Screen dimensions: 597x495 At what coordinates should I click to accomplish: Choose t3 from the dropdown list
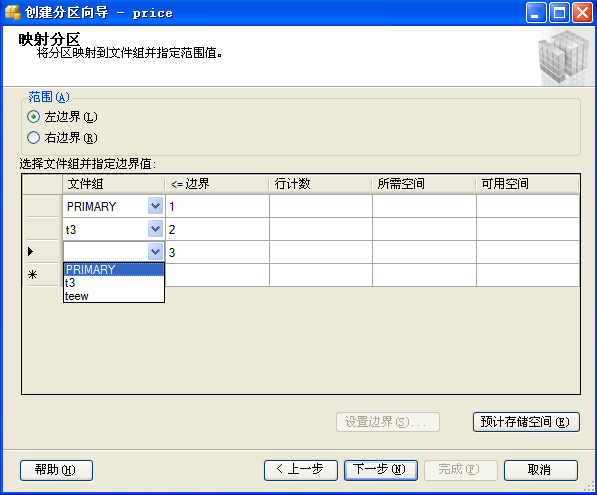(x=114, y=283)
